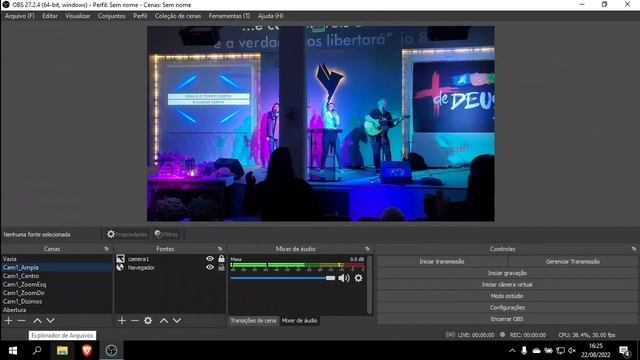
Task: Open the Perfil menu
Action: (140, 16)
